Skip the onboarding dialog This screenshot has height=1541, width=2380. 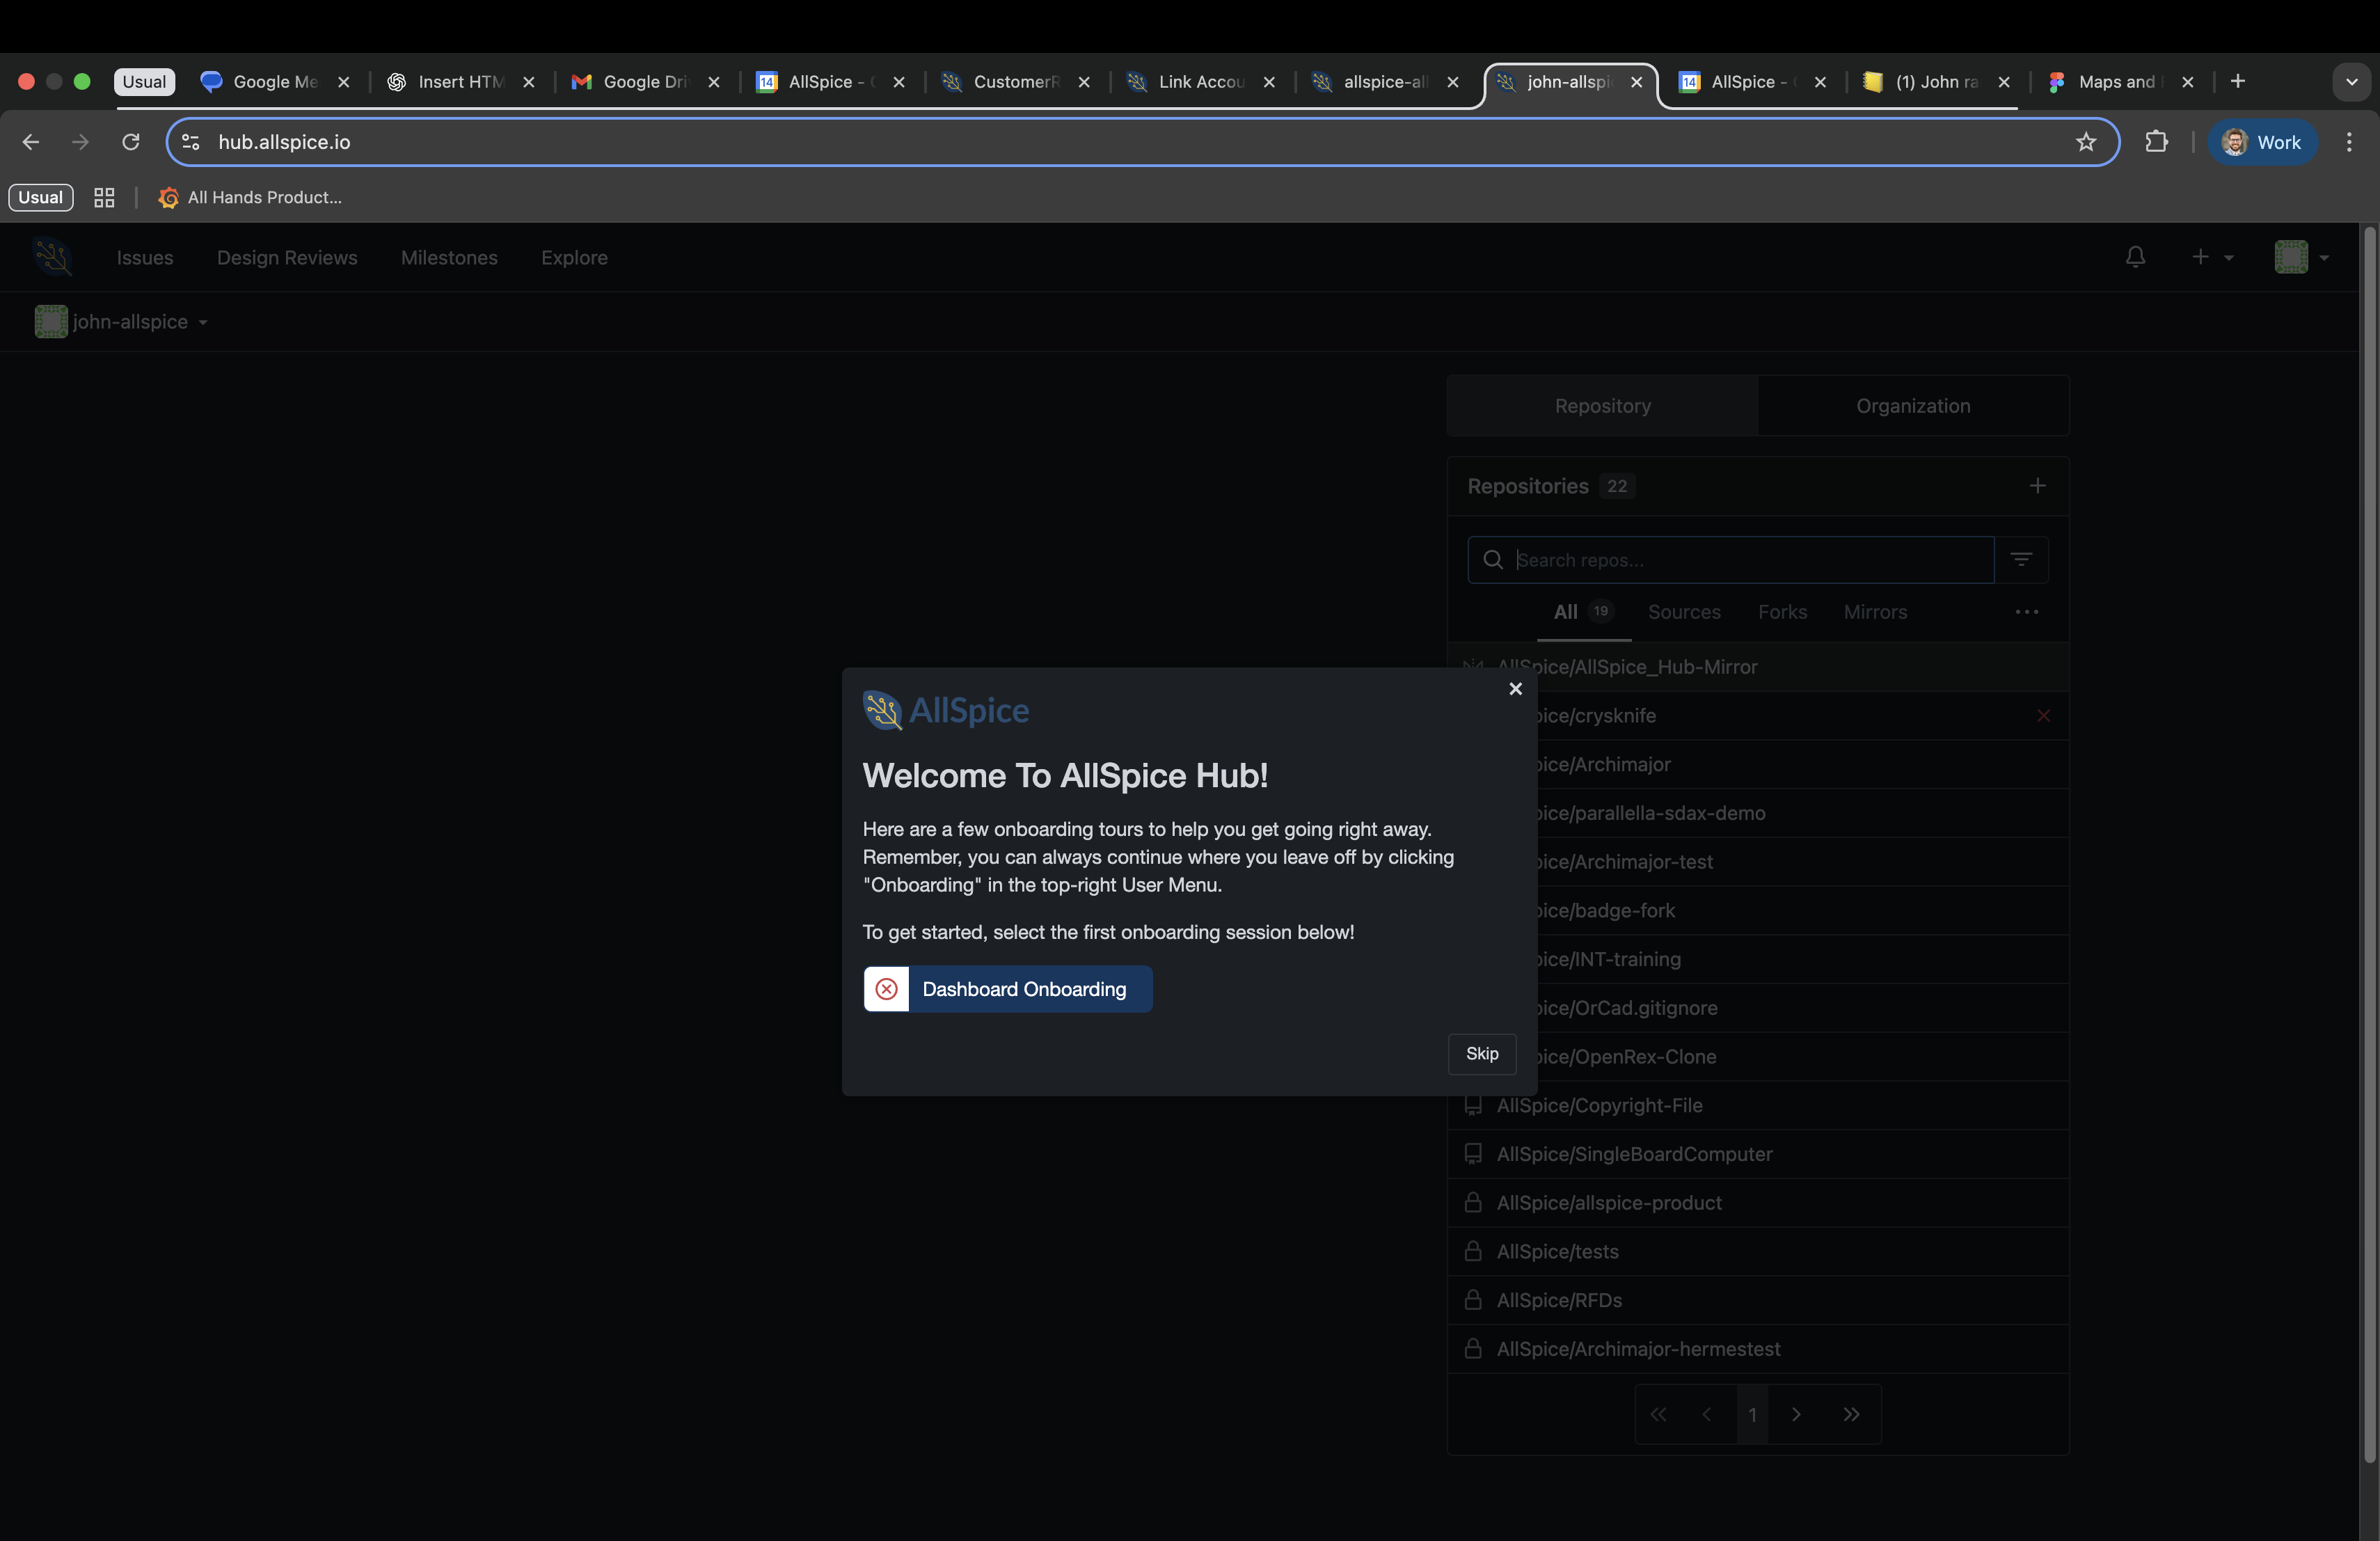click(x=1482, y=1054)
